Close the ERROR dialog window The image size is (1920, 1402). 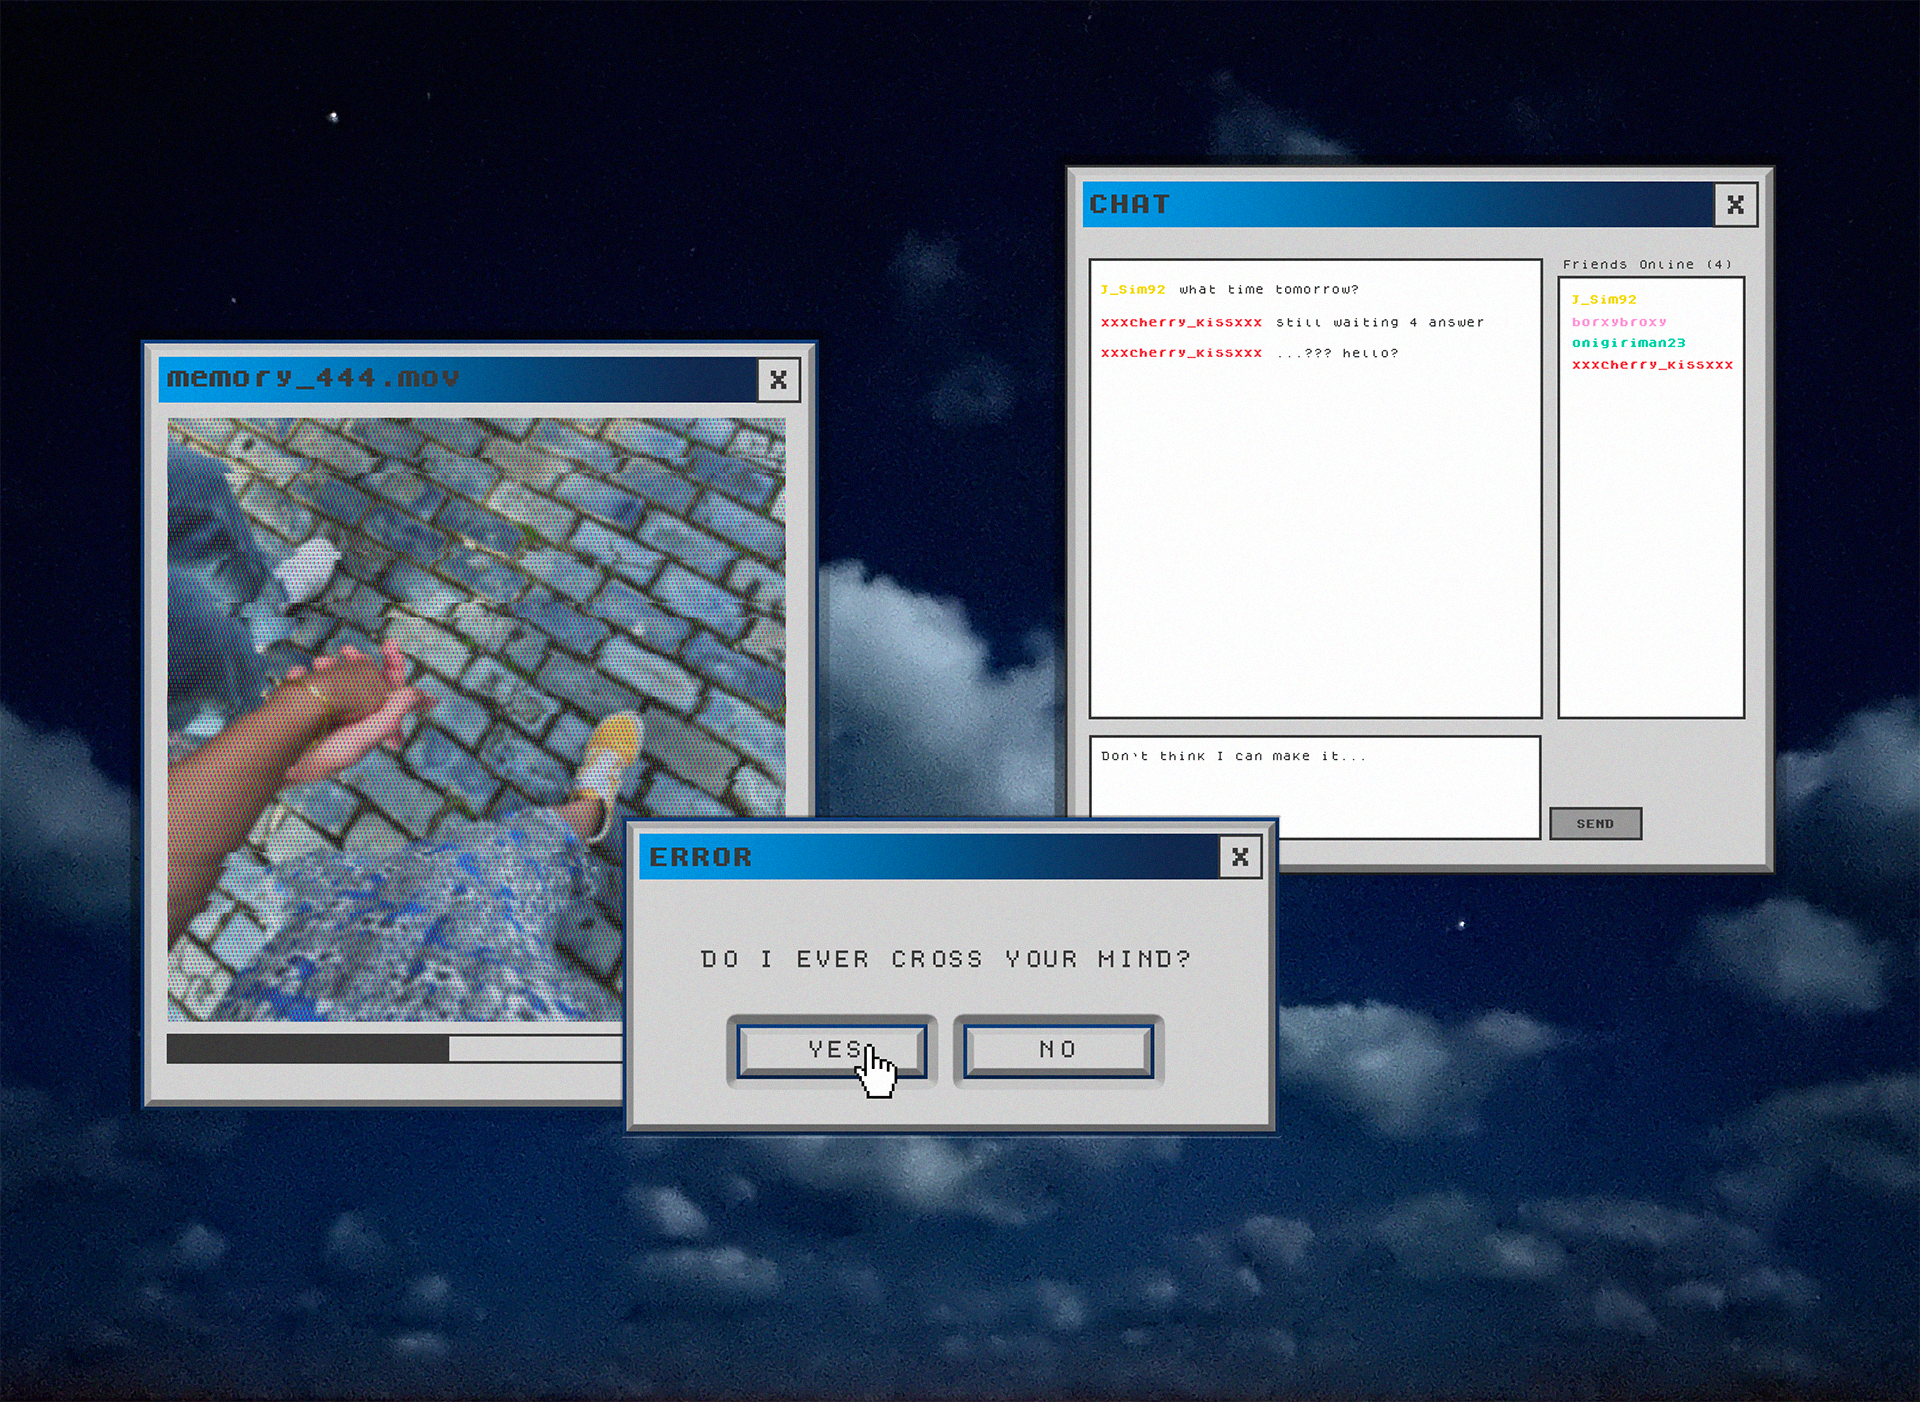pyautogui.click(x=1240, y=856)
